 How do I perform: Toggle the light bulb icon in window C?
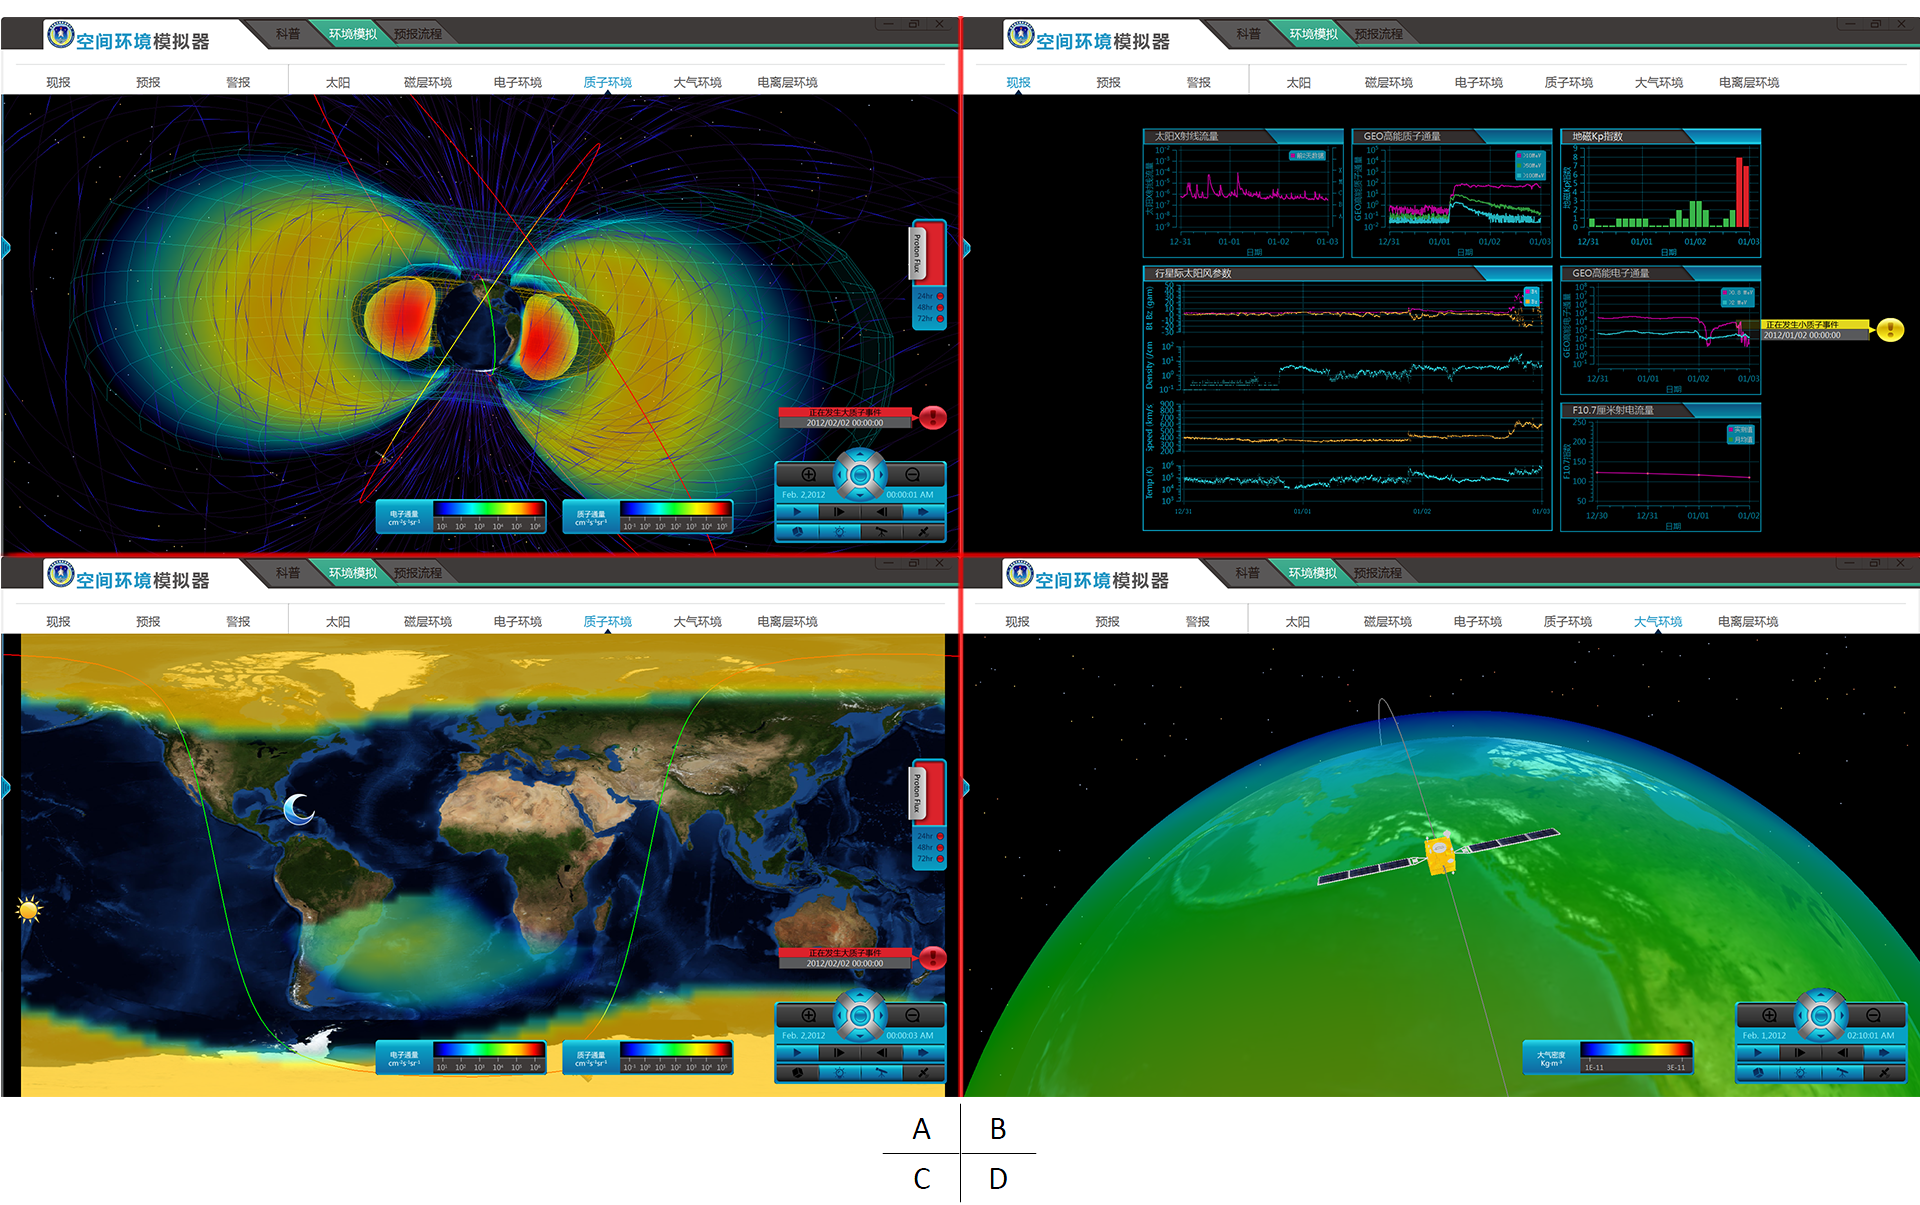click(x=839, y=1073)
